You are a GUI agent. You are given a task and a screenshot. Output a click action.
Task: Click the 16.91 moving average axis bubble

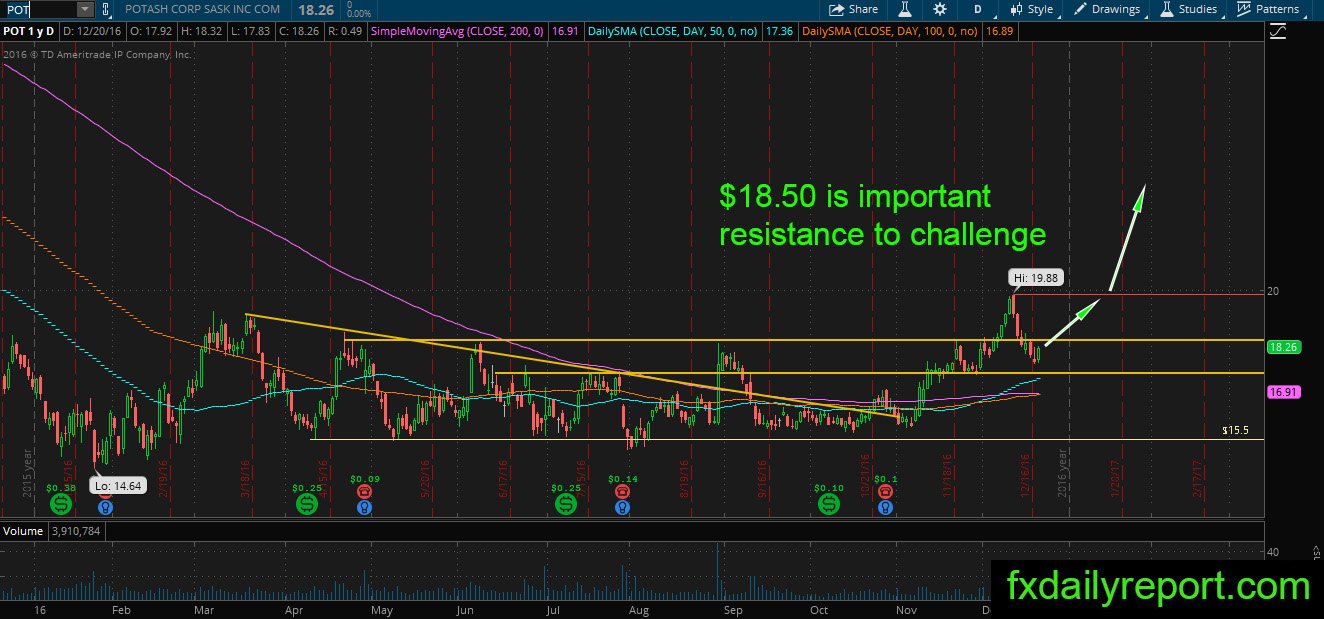1282,392
